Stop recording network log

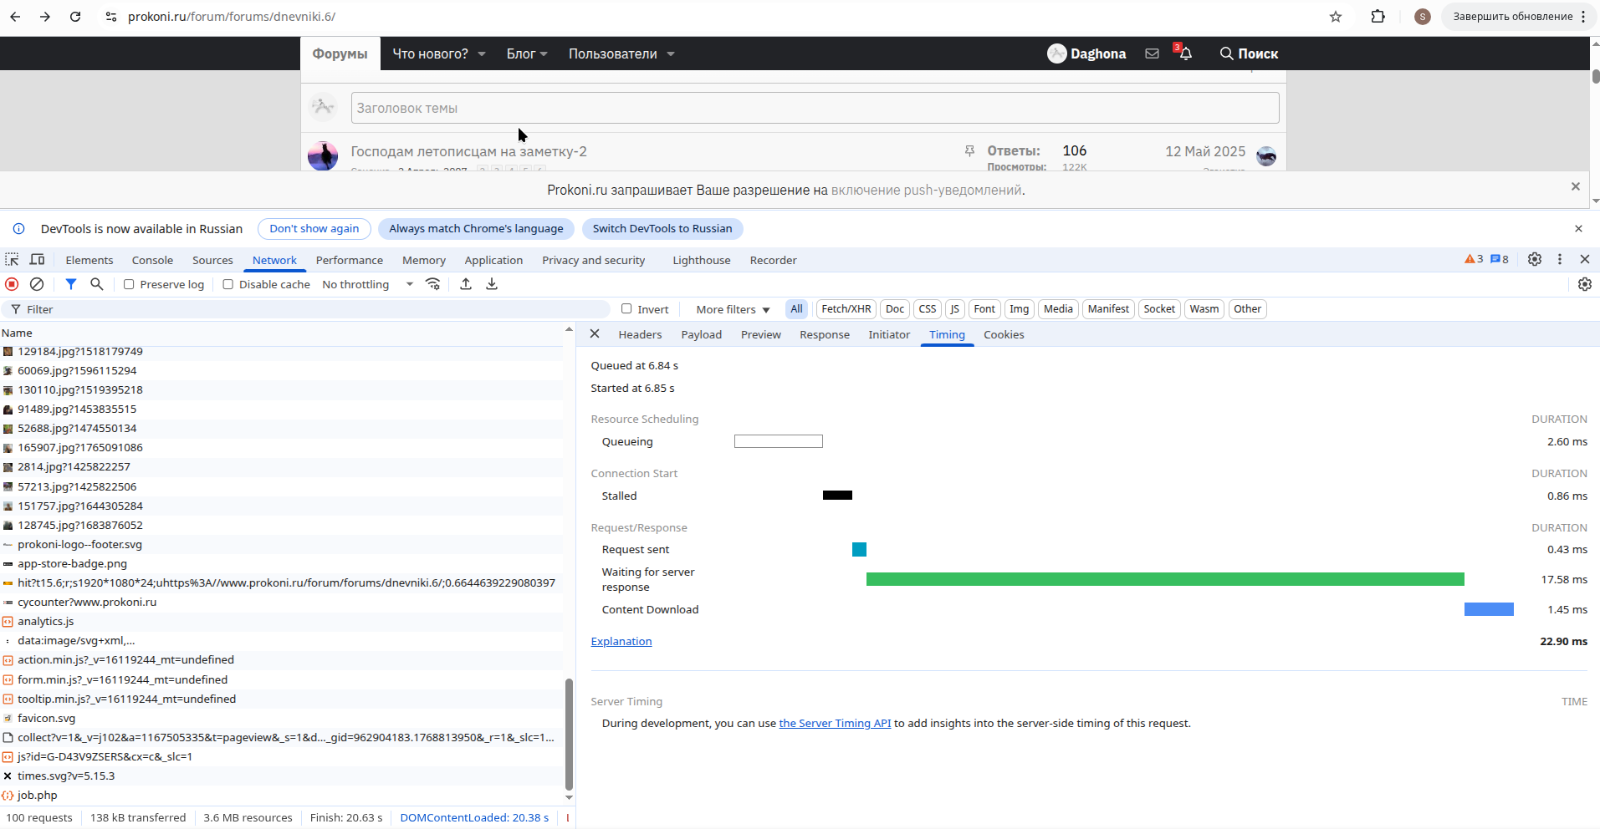click(x=12, y=284)
